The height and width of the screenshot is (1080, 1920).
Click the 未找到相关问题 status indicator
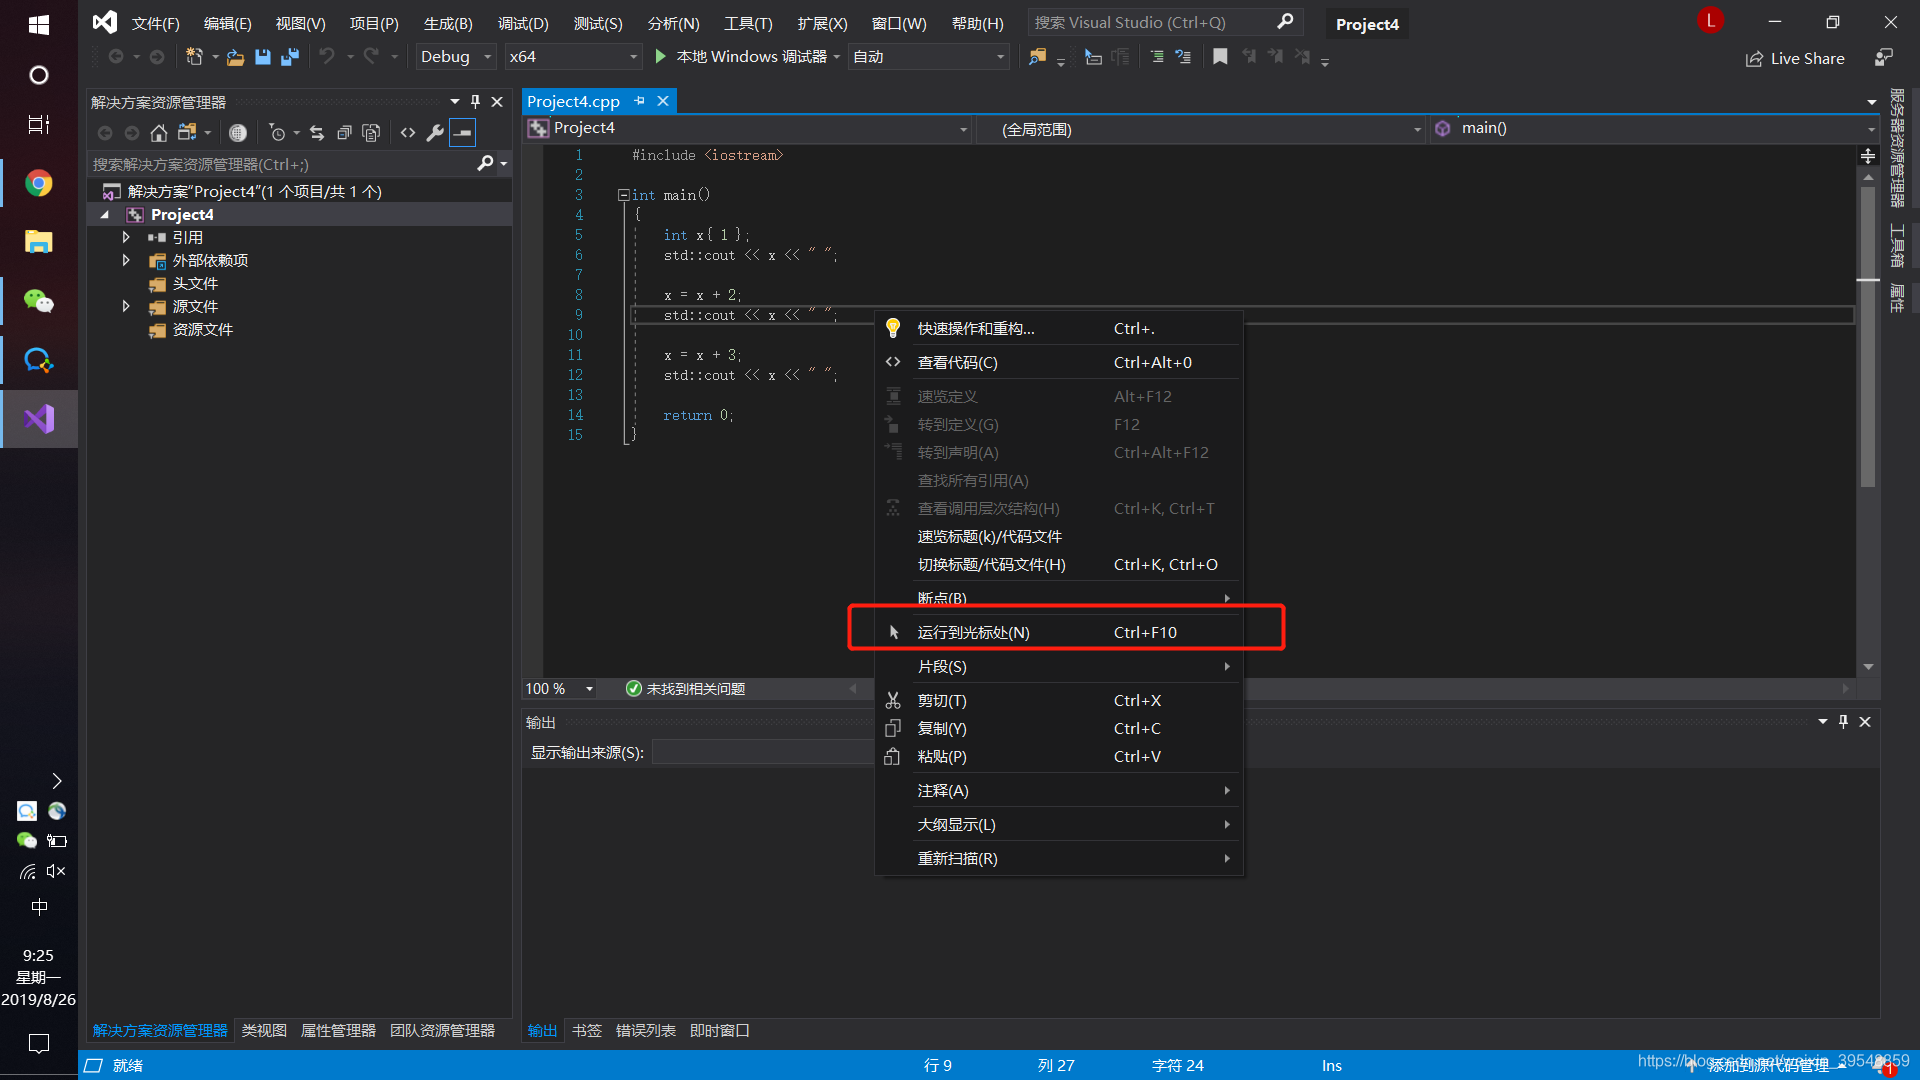click(x=685, y=689)
